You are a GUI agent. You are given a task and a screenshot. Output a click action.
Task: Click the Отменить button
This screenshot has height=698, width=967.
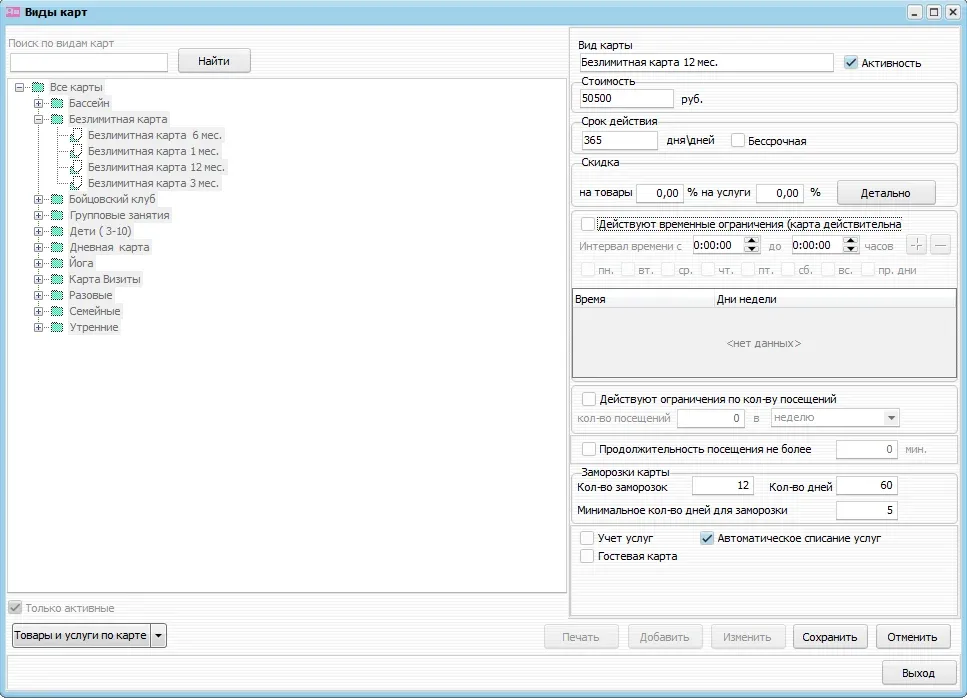click(912, 637)
